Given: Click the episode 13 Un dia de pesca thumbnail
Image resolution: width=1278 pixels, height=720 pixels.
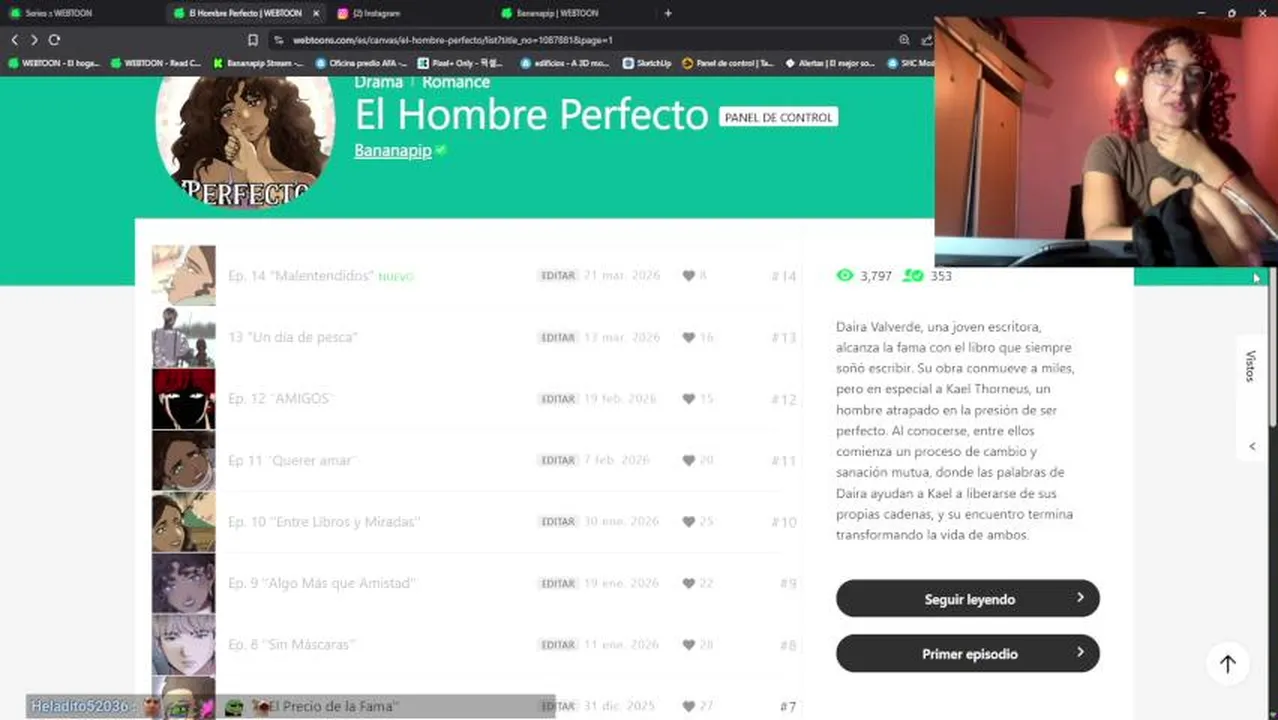Looking at the screenshot, I should pos(183,337).
